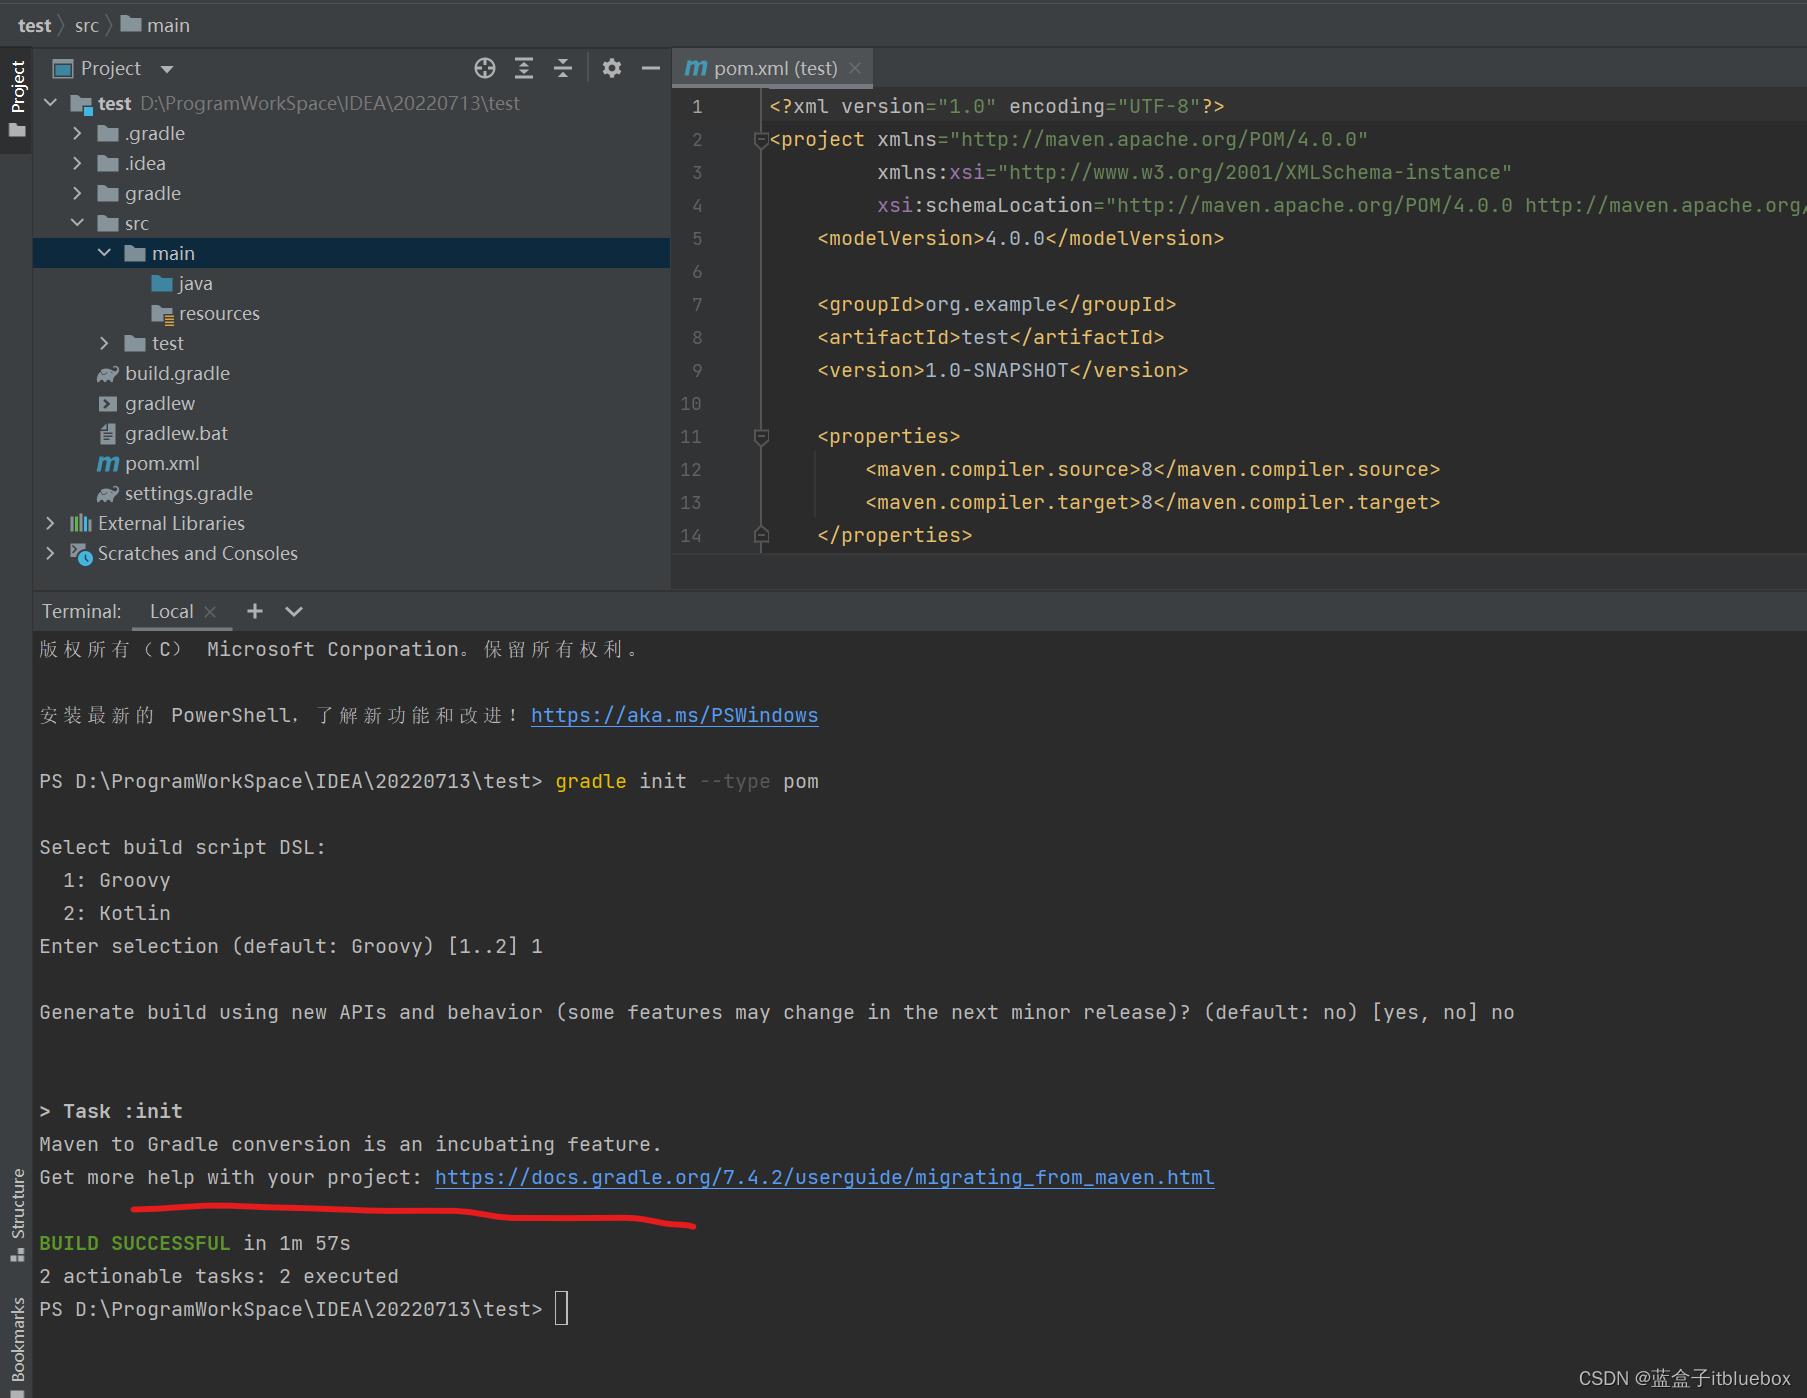Collapse the src folder
The height and width of the screenshot is (1398, 1807).
point(78,223)
